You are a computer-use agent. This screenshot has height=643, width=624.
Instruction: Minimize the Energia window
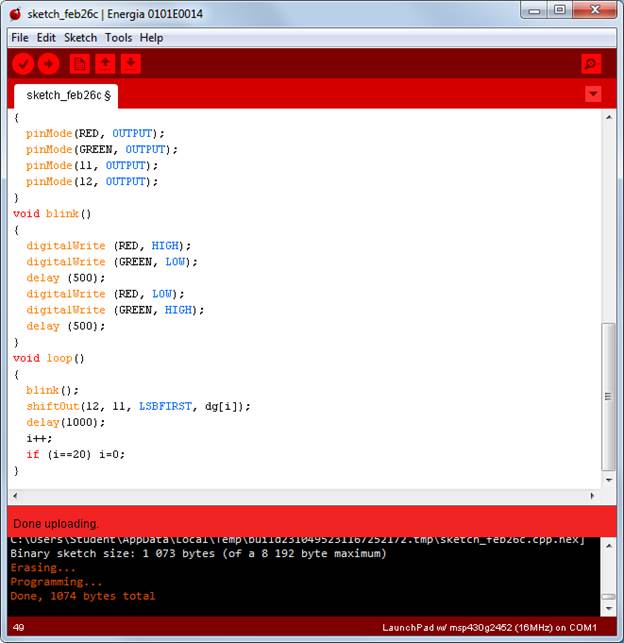coord(534,10)
